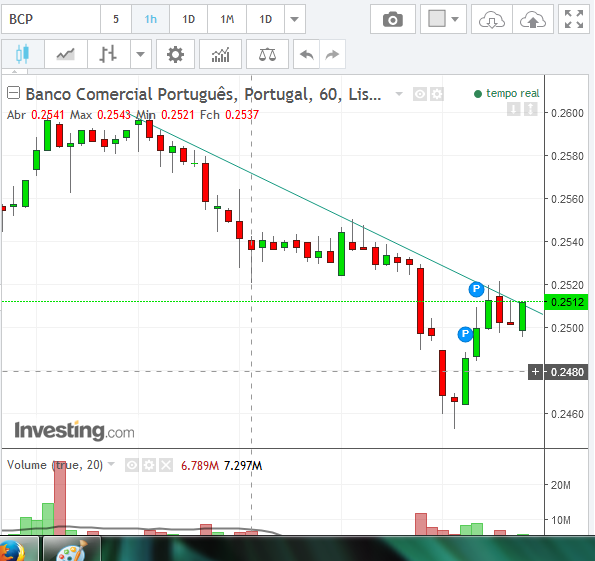Viewport: 595px width, 561px height.
Task: Switch to line chart type
Action: tap(66, 54)
